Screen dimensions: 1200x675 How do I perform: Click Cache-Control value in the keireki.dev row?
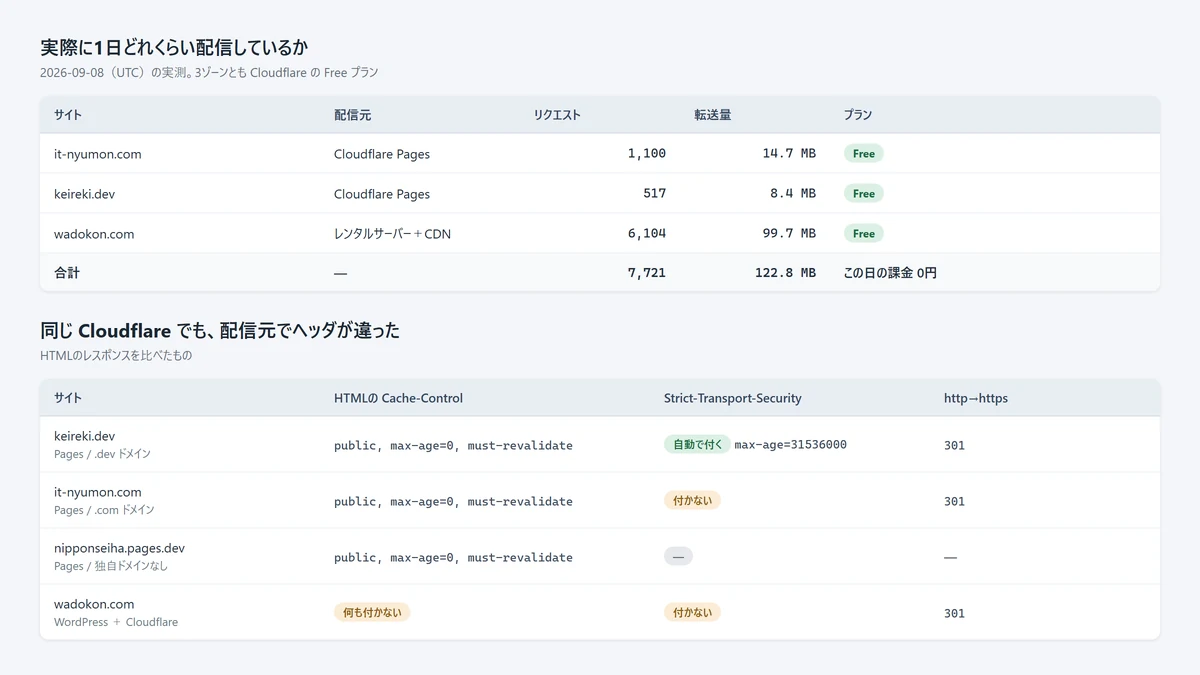pos(453,445)
